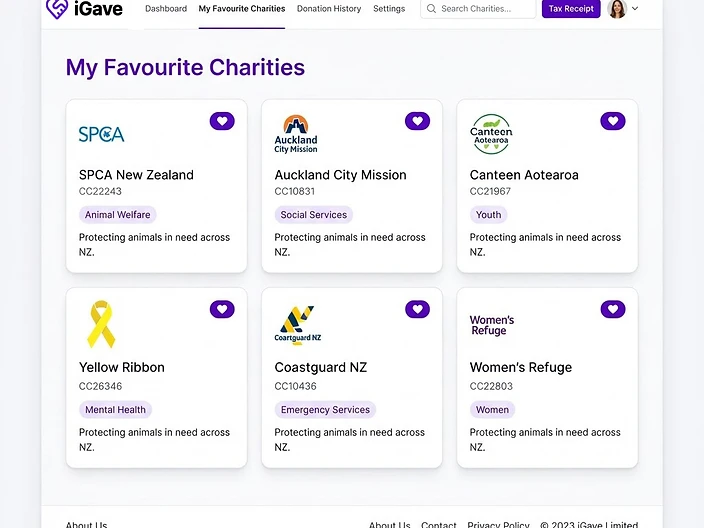Focus the Search Charities field
This screenshot has height=528, width=704.
478,9
